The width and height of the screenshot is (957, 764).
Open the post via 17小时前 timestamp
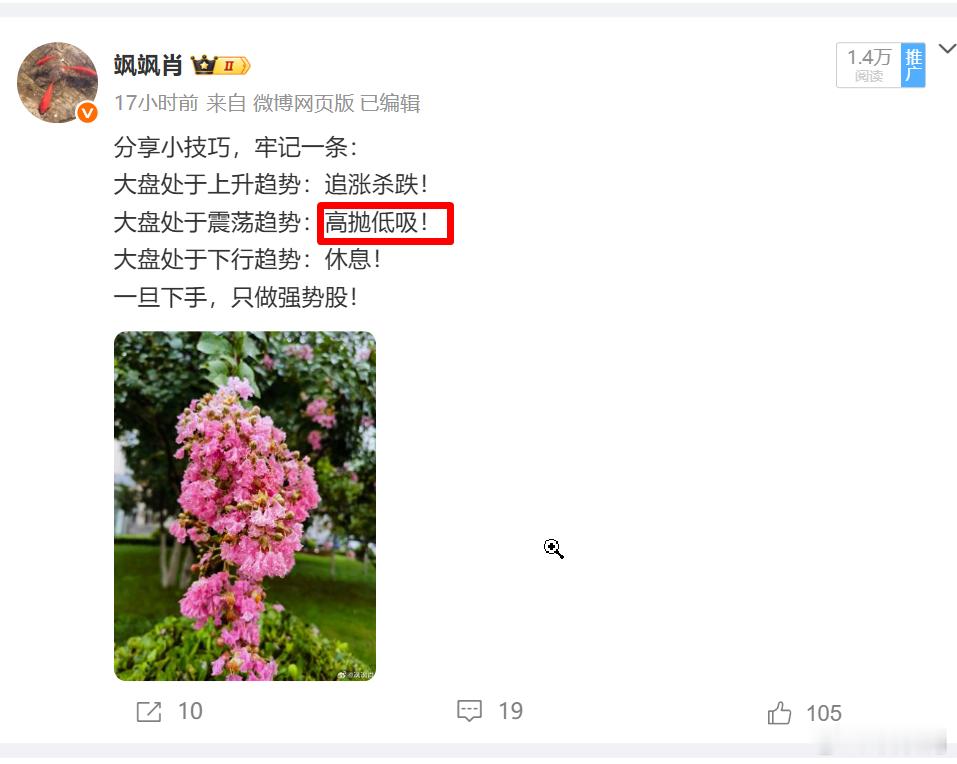(156, 103)
